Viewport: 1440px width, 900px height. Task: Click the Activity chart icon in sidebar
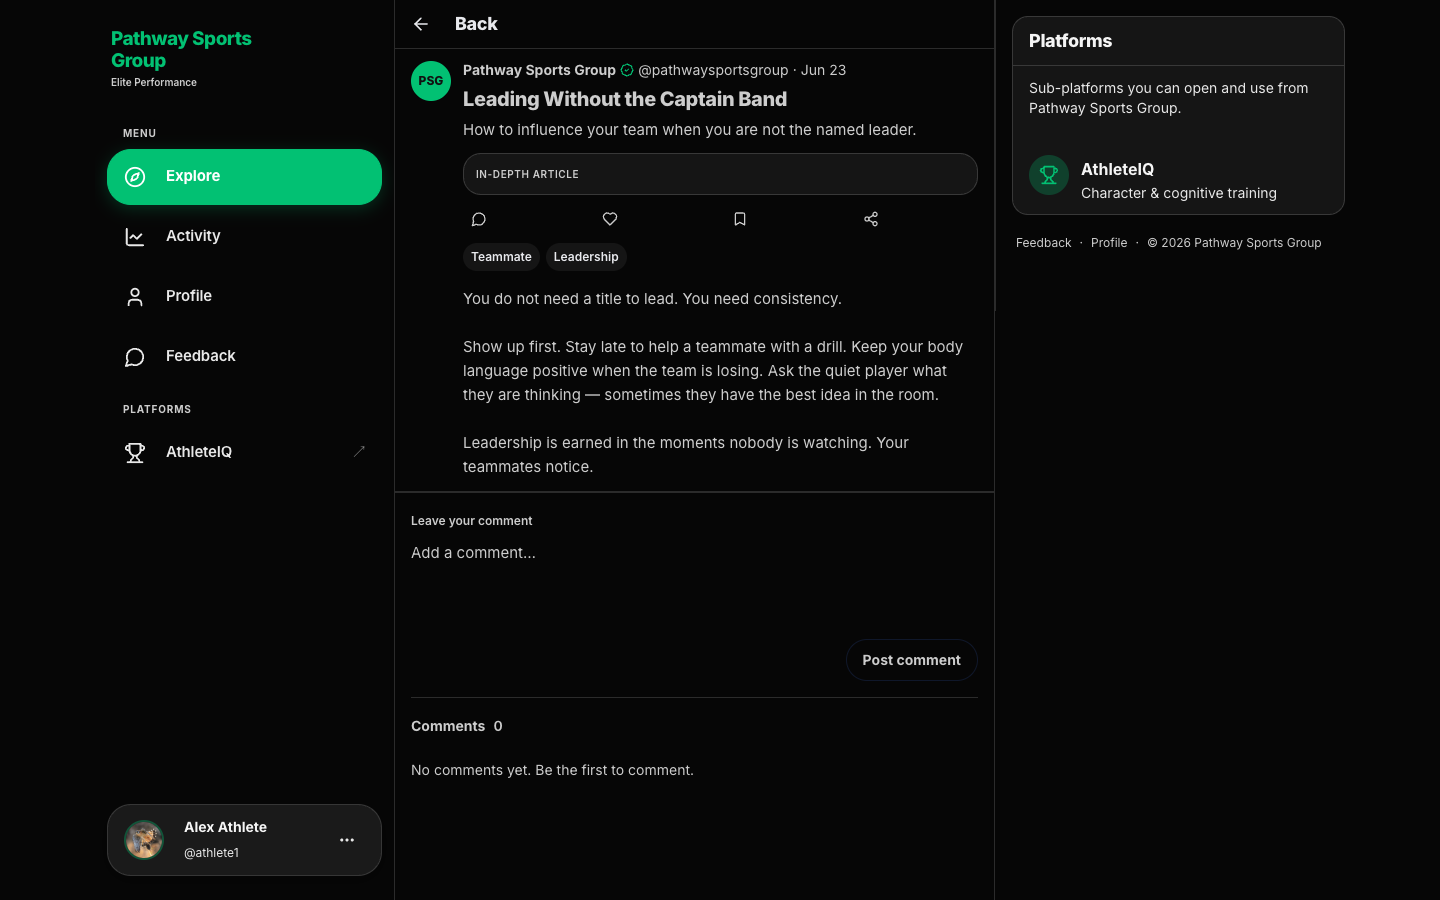(135, 237)
